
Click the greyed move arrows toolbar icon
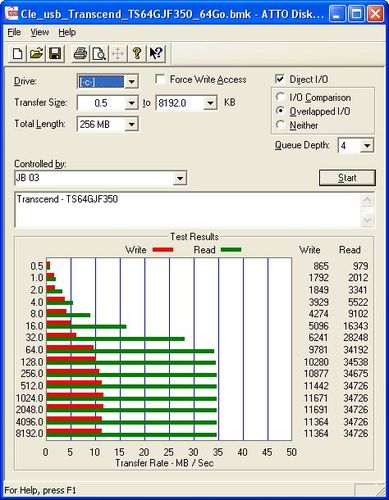(x=118, y=53)
